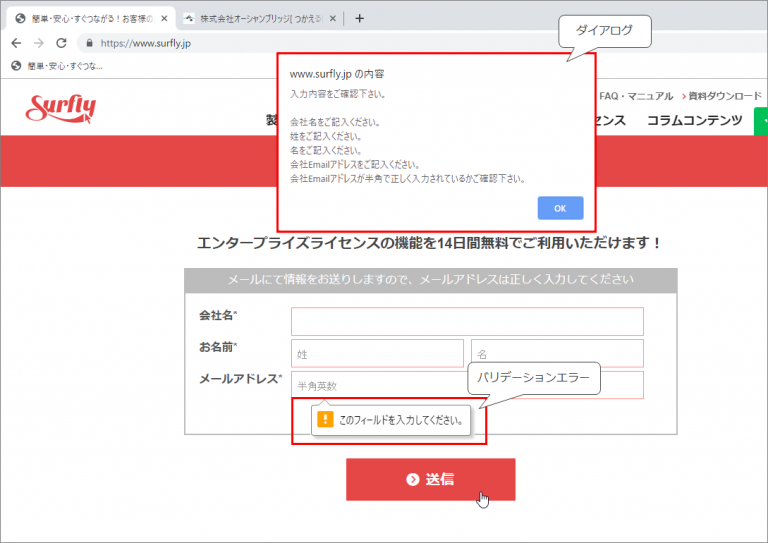Reload the page with refresh icon
The image size is (768, 543).
pos(61,43)
